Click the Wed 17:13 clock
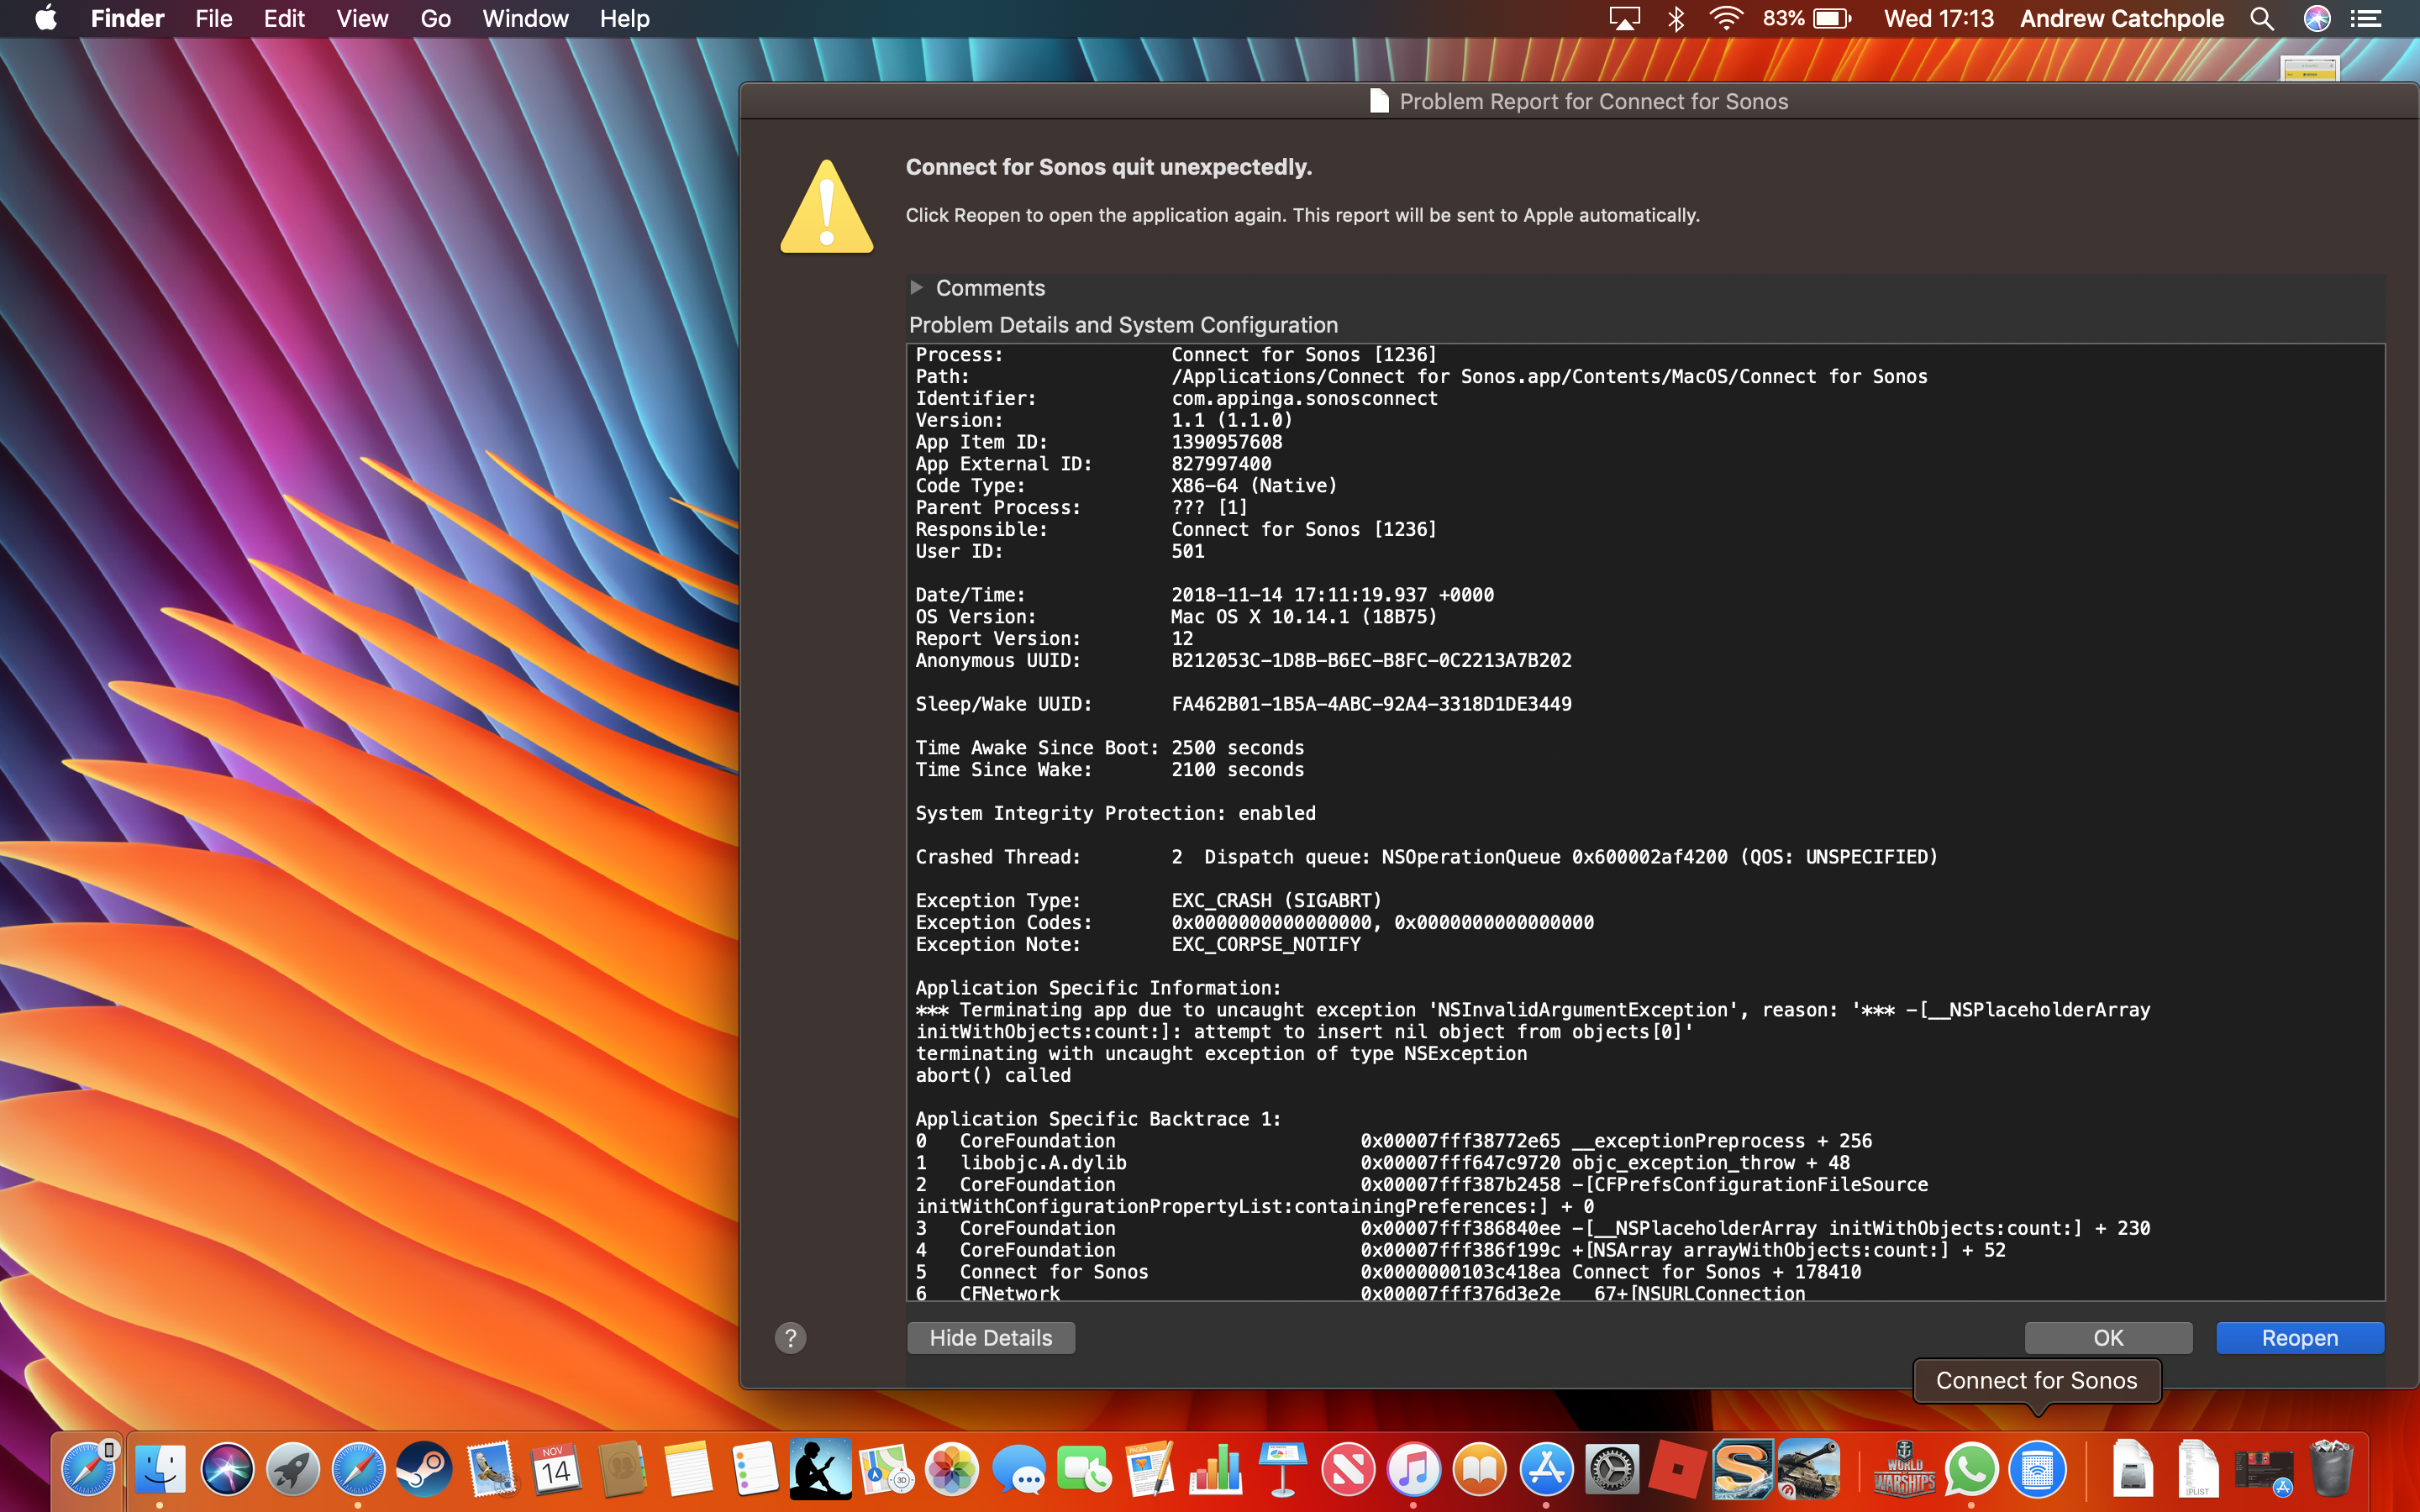This screenshot has width=2420, height=1512. (1938, 18)
